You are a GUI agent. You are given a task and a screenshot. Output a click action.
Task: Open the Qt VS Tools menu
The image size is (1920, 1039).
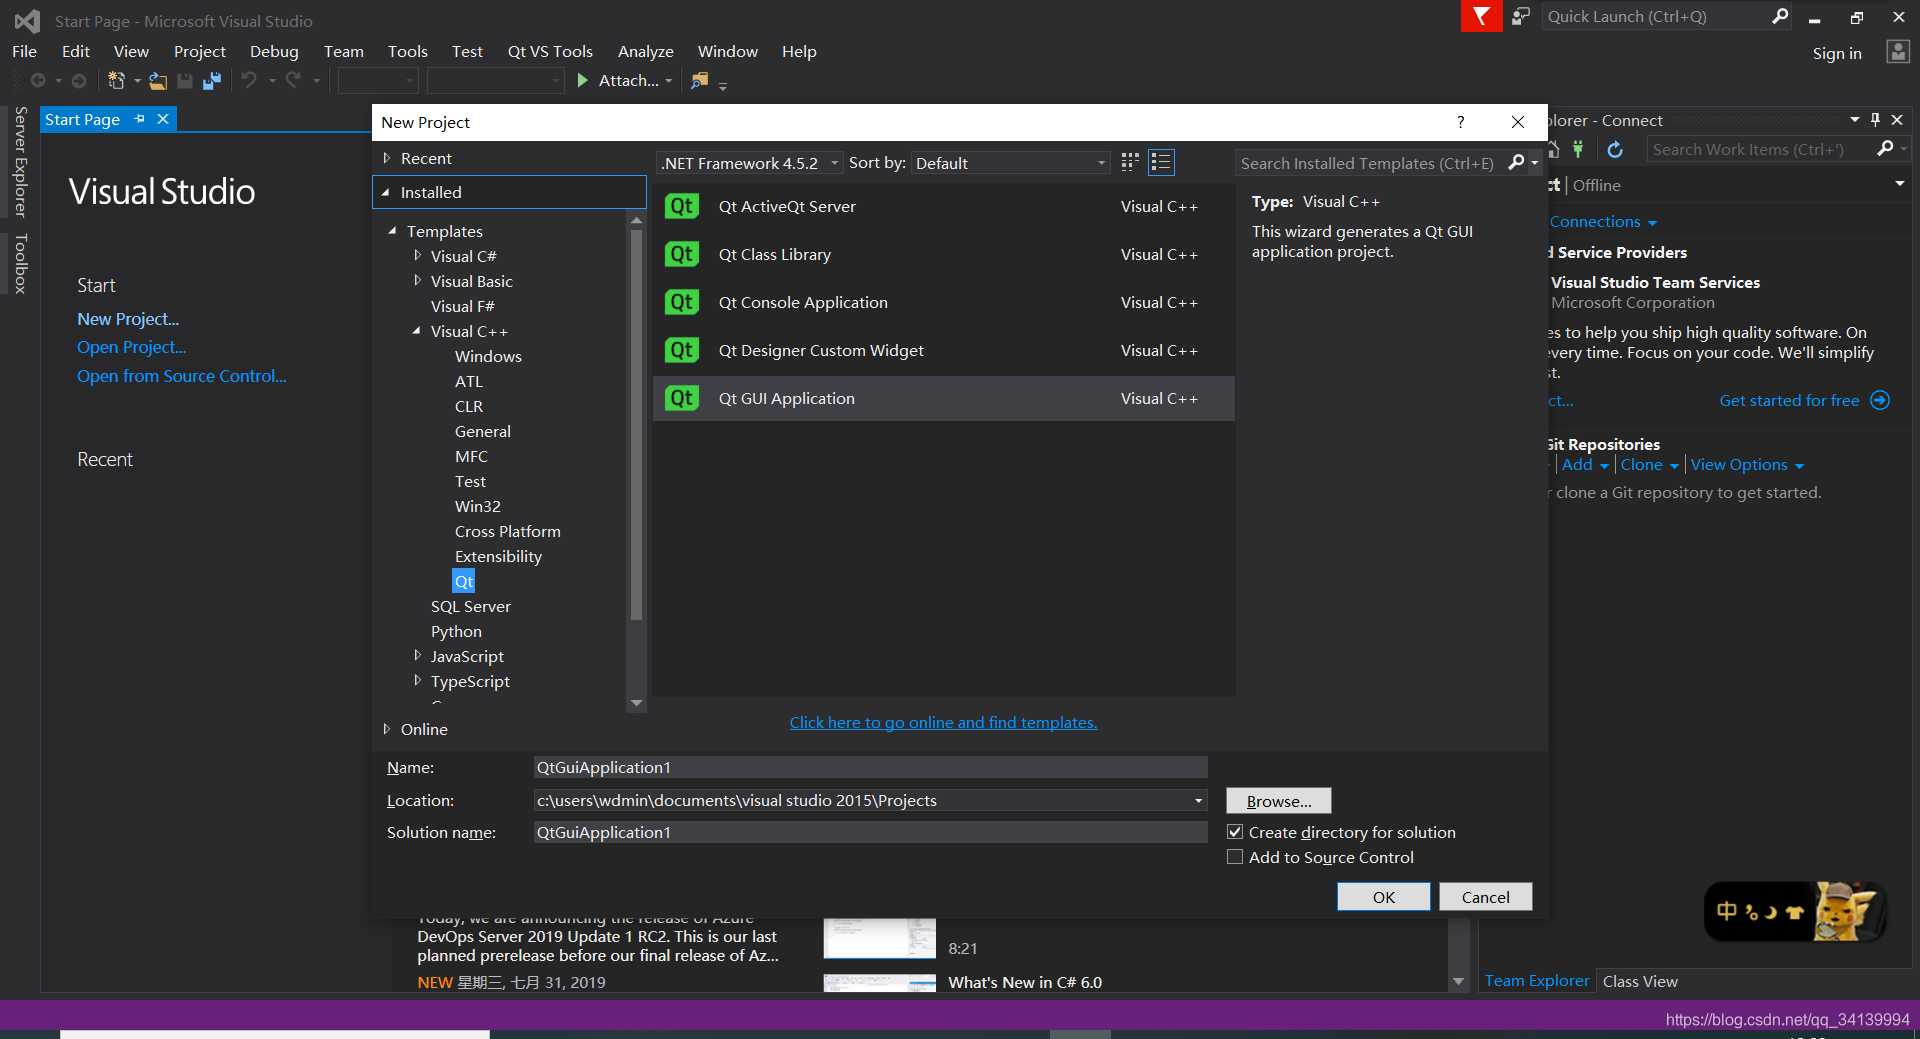[550, 51]
